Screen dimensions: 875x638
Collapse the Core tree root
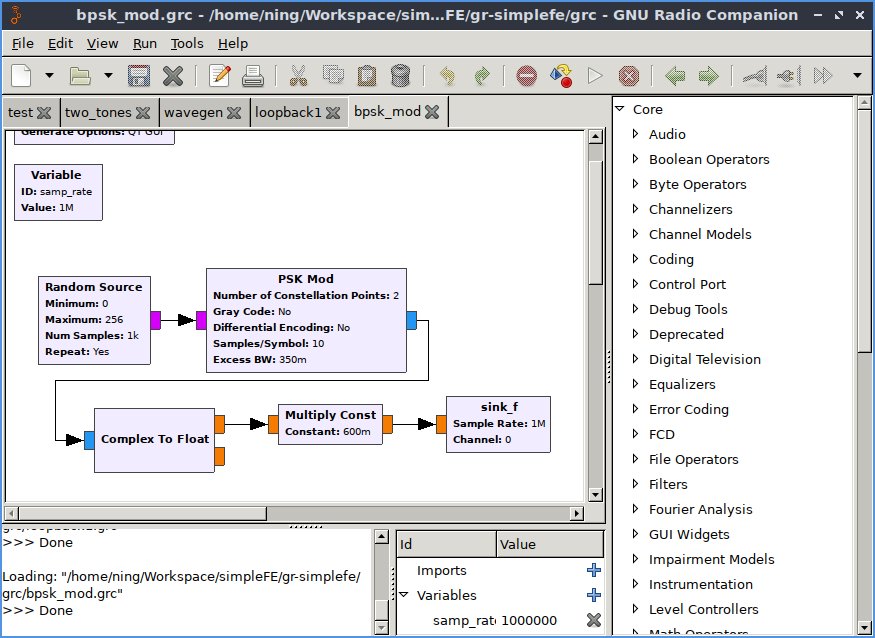click(x=620, y=109)
